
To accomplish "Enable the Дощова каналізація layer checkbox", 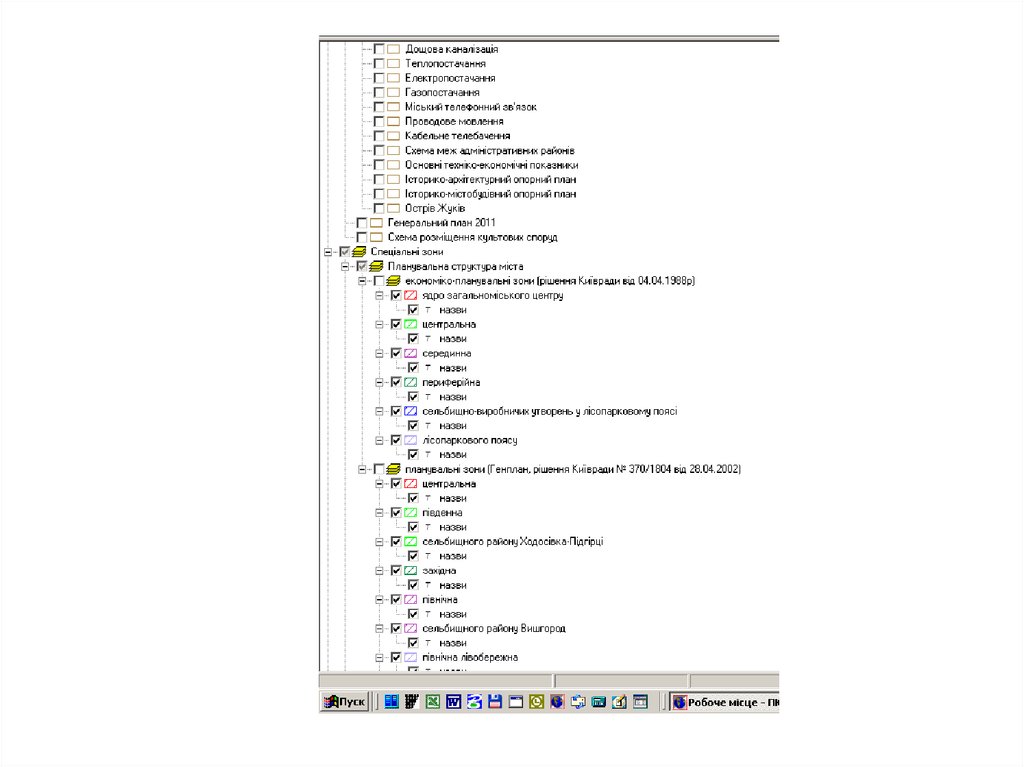I will pyautogui.click(x=379, y=49).
